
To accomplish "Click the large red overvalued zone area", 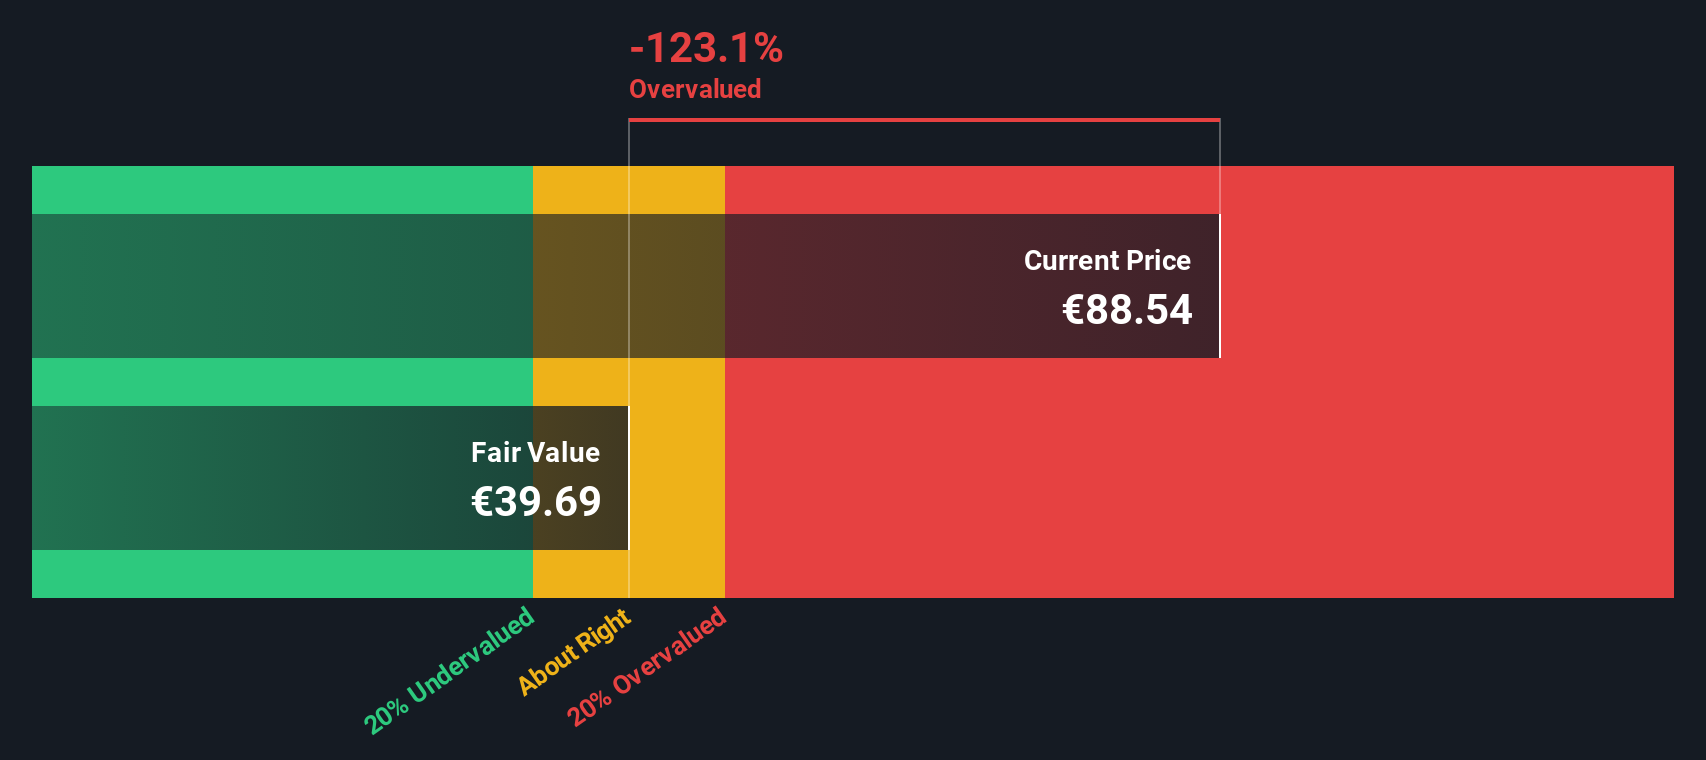I will (1199, 478).
